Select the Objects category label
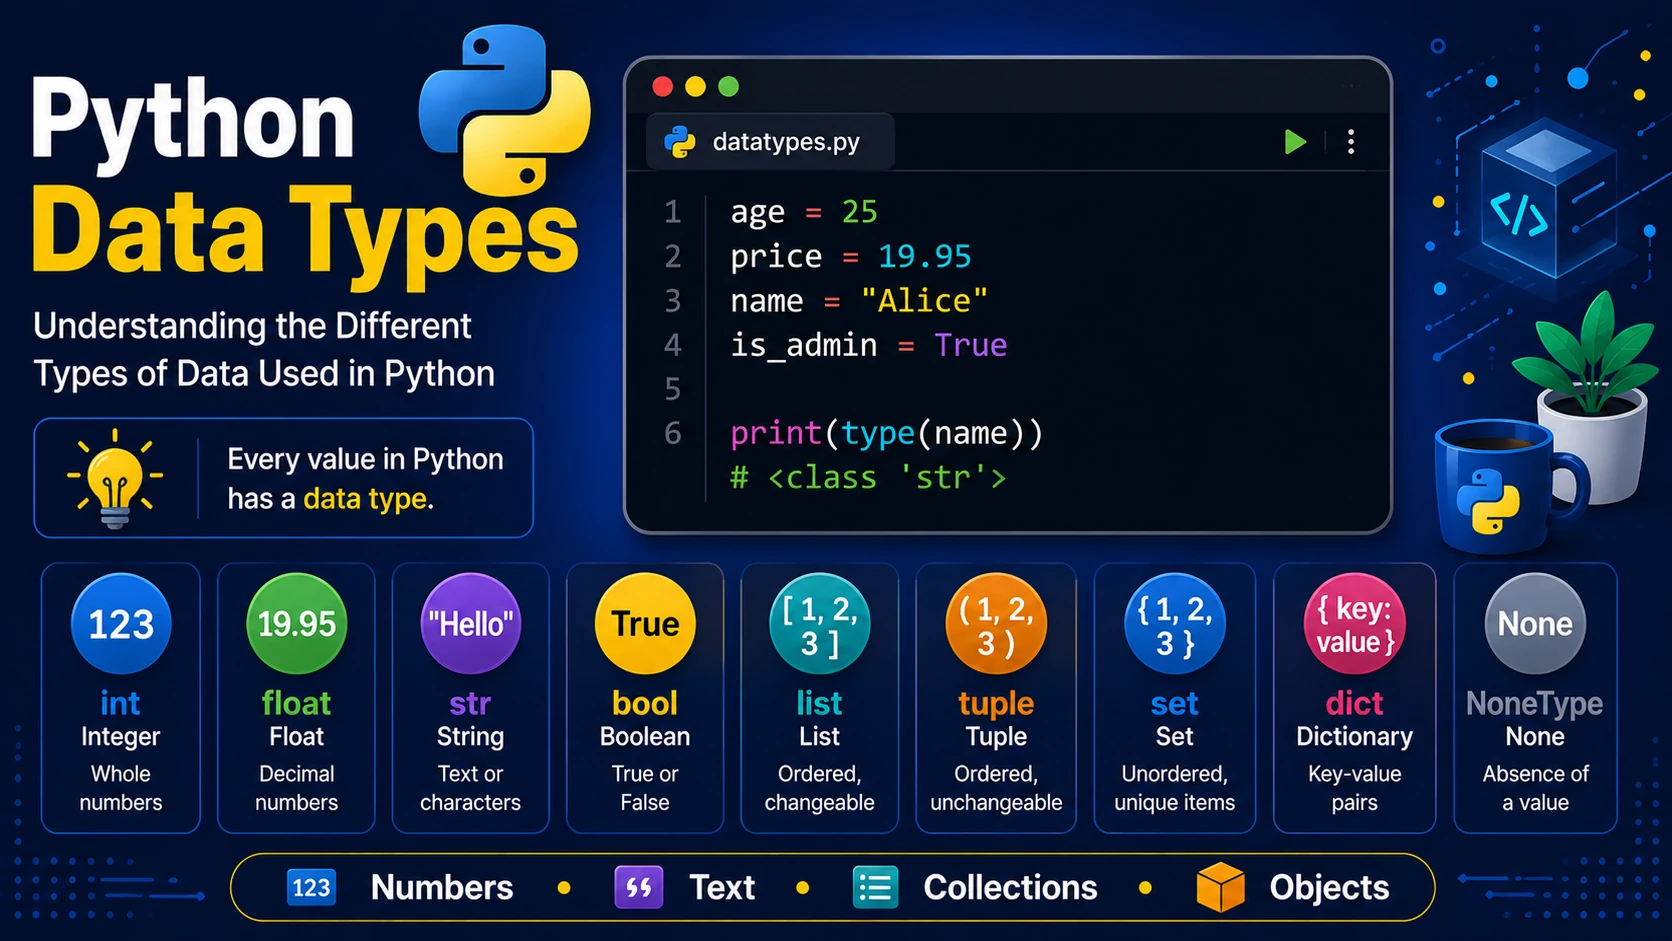 pos(1329,888)
